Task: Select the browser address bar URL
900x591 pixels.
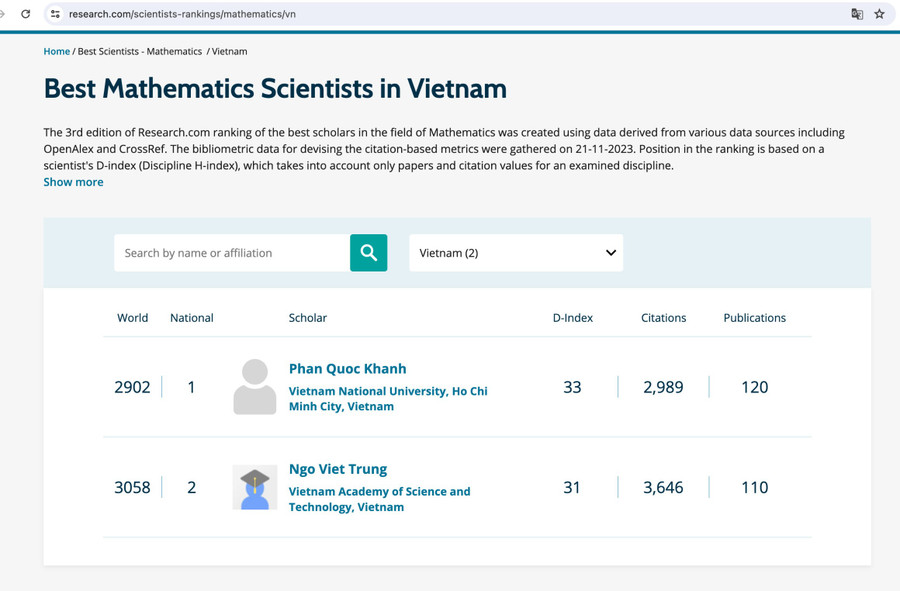Action: 200,14
